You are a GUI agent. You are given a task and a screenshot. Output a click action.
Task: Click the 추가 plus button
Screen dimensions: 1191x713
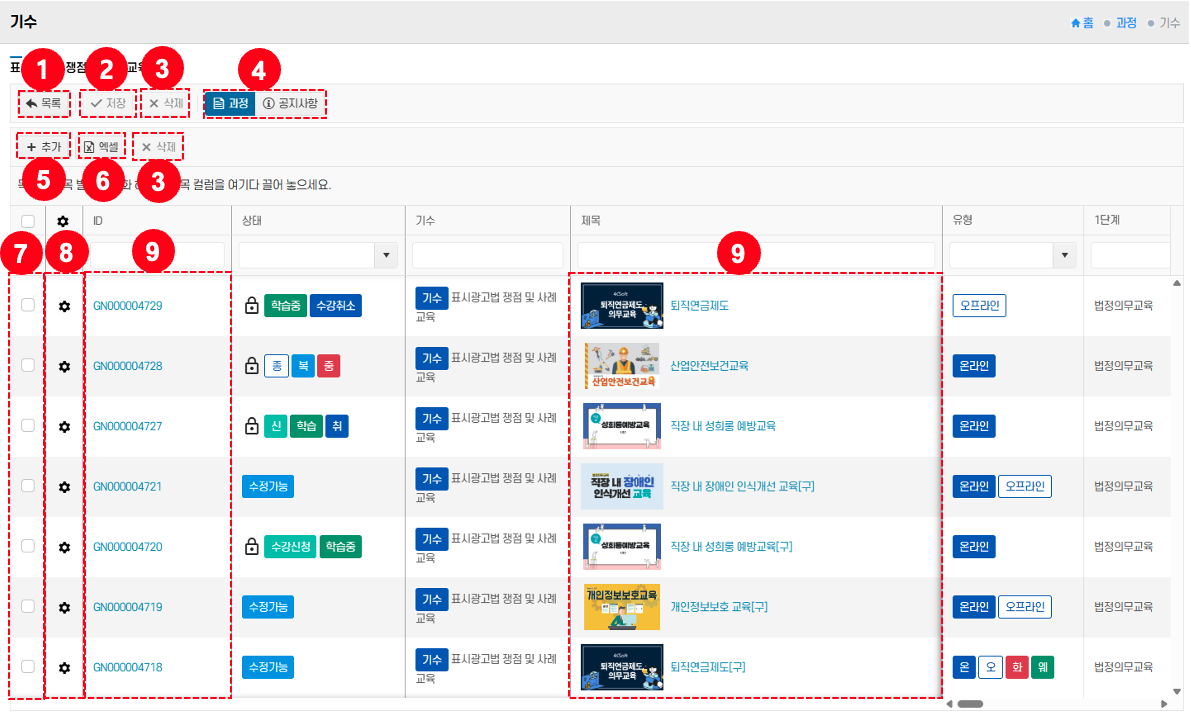tap(44, 147)
